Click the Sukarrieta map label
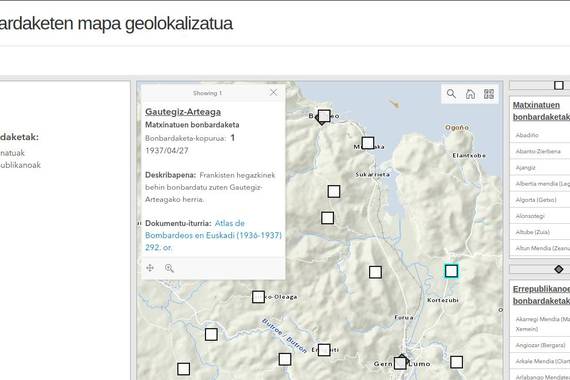This screenshot has width=570, height=380. 373,175
